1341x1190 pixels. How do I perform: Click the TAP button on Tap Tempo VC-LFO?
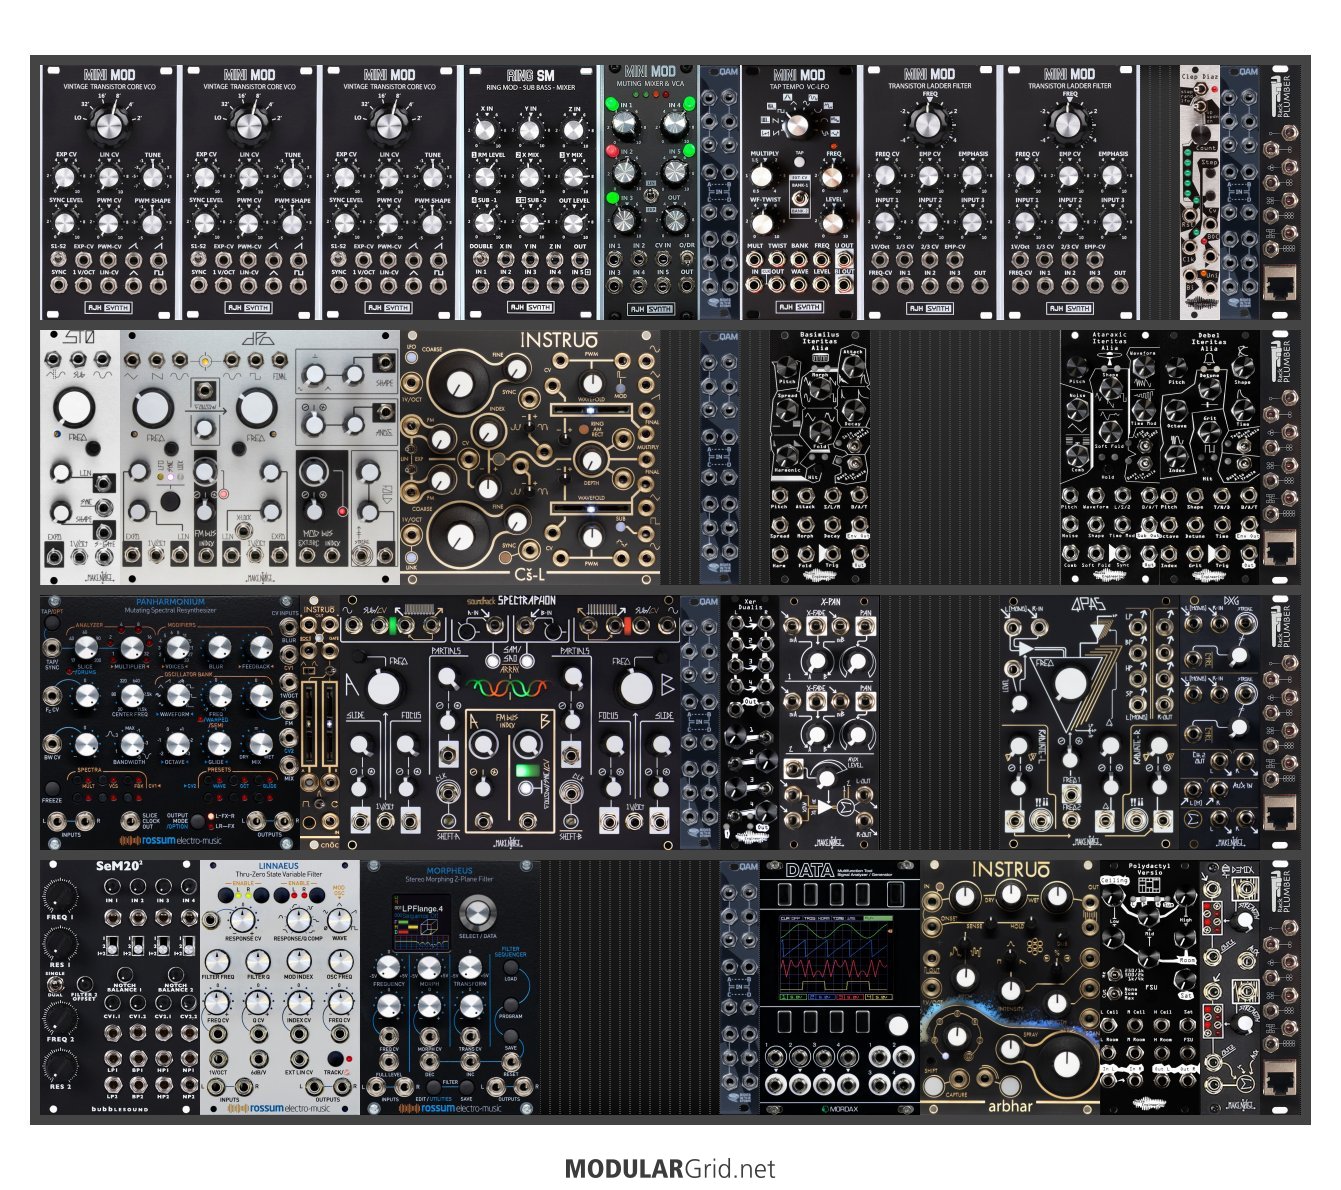coord(800,163)
